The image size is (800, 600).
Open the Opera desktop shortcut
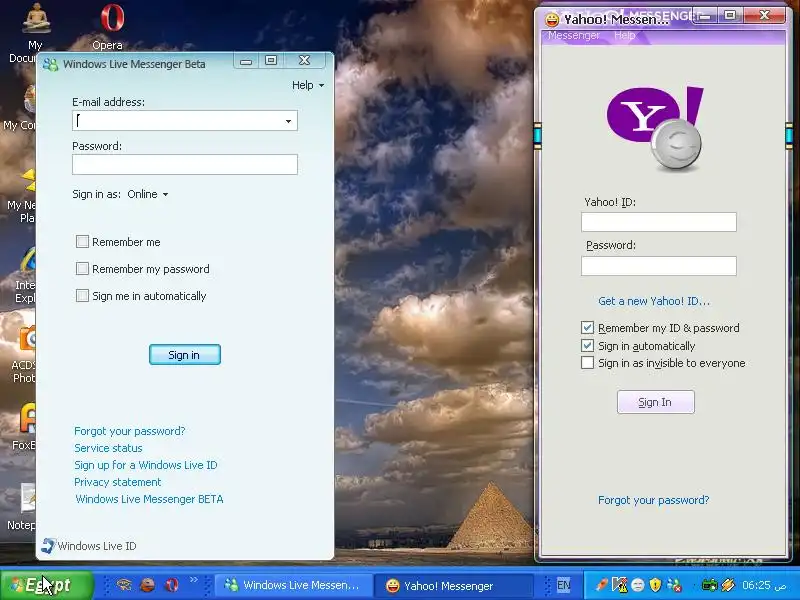112,26
